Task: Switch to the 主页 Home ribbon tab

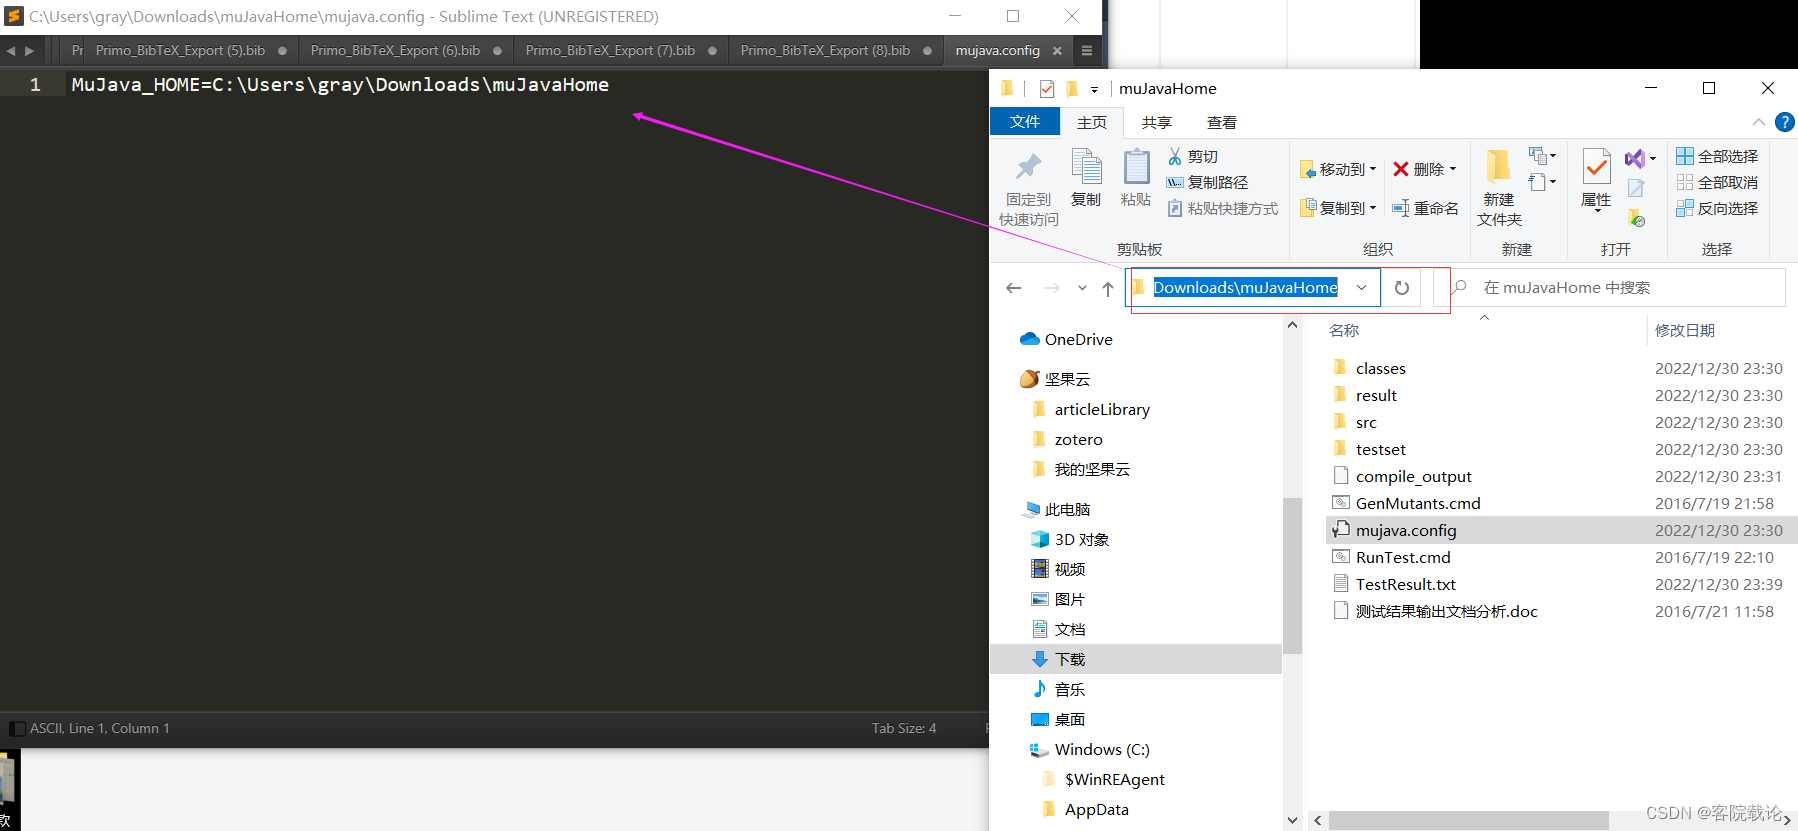Action: 1092,122
